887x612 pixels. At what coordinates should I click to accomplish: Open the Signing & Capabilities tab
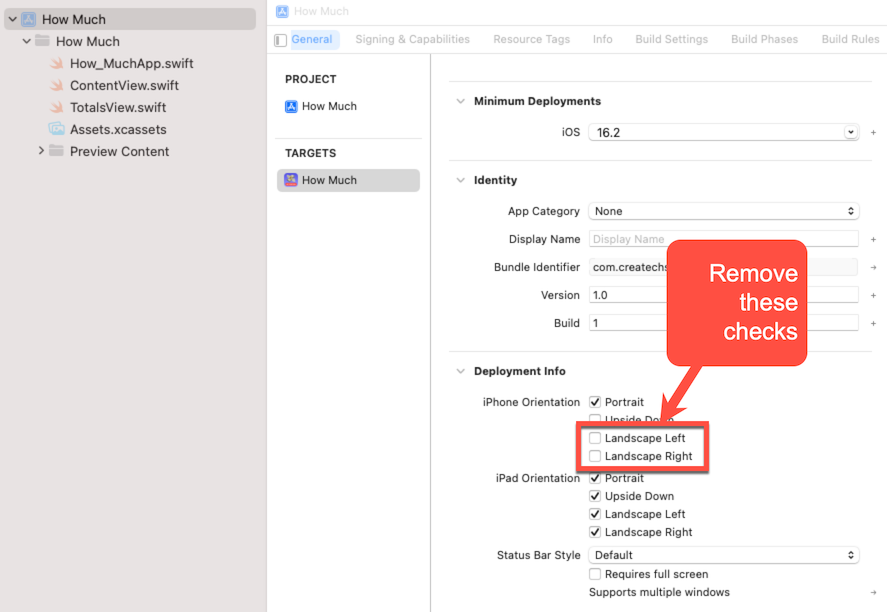click(x=412, y=40)
